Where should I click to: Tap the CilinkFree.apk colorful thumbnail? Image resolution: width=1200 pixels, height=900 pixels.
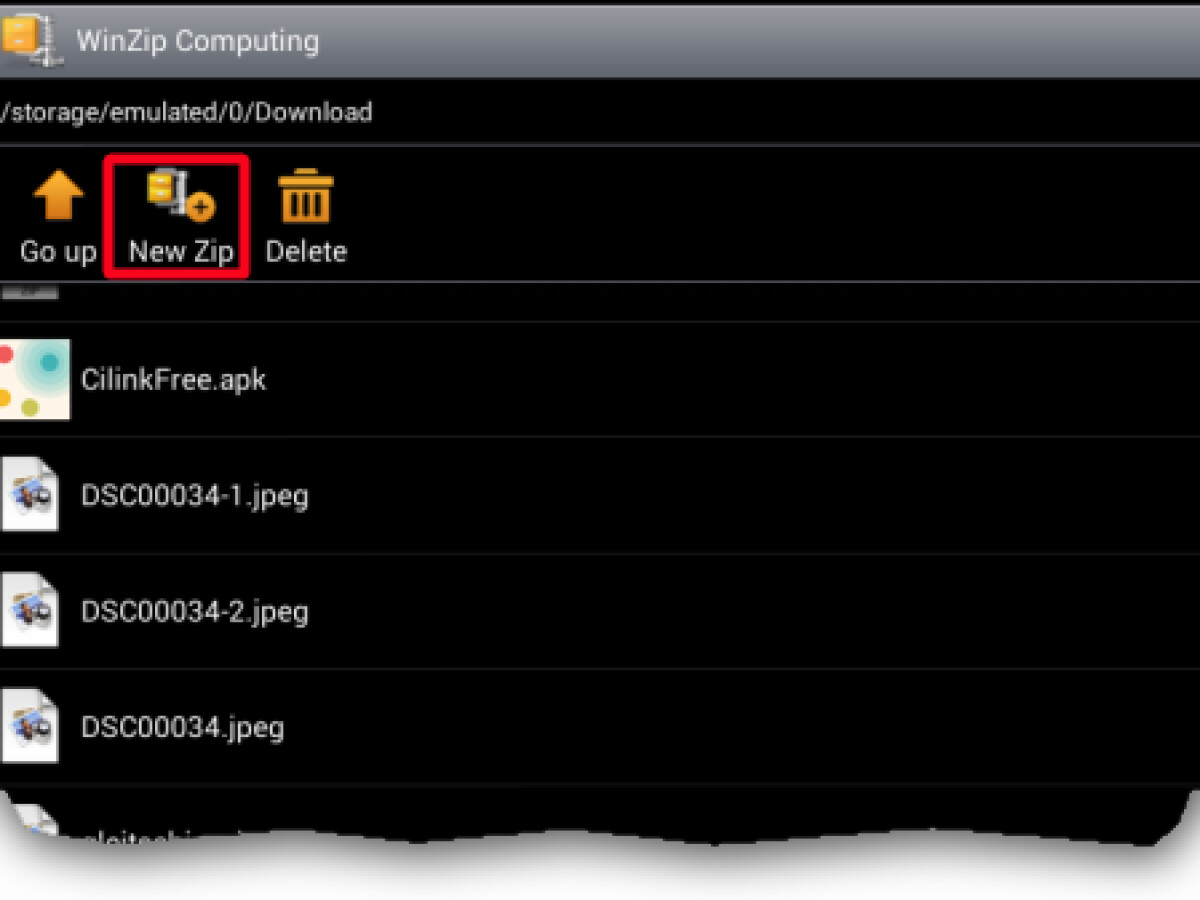click(x=34, y=379)
